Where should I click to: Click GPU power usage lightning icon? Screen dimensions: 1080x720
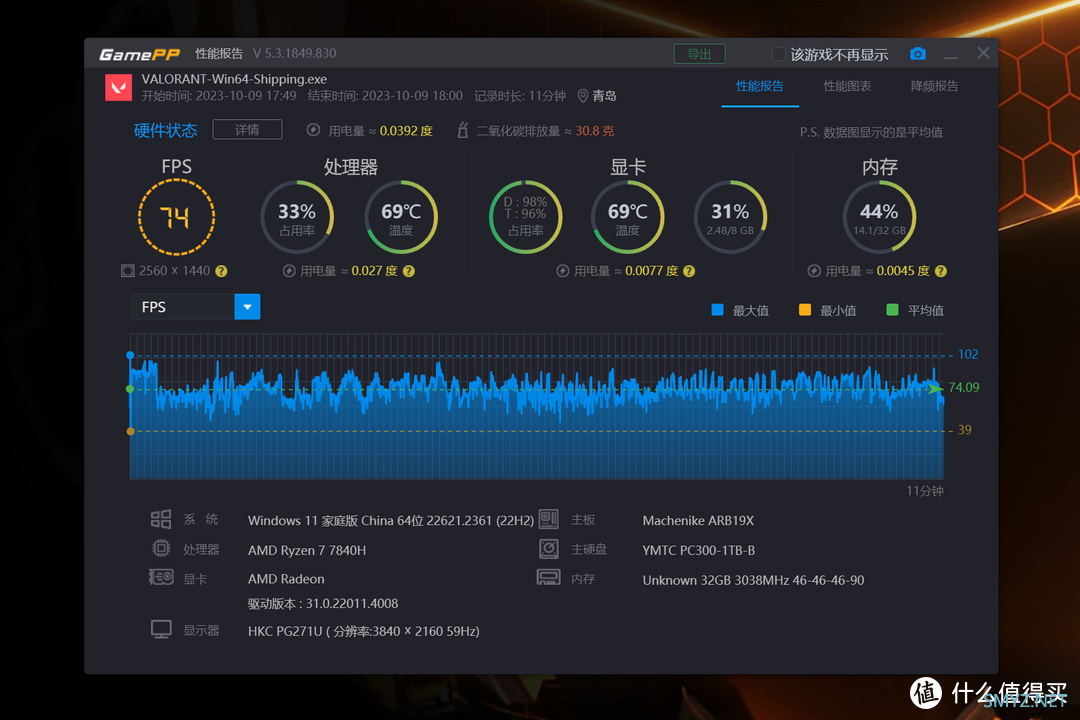click(x=563, y=271)
